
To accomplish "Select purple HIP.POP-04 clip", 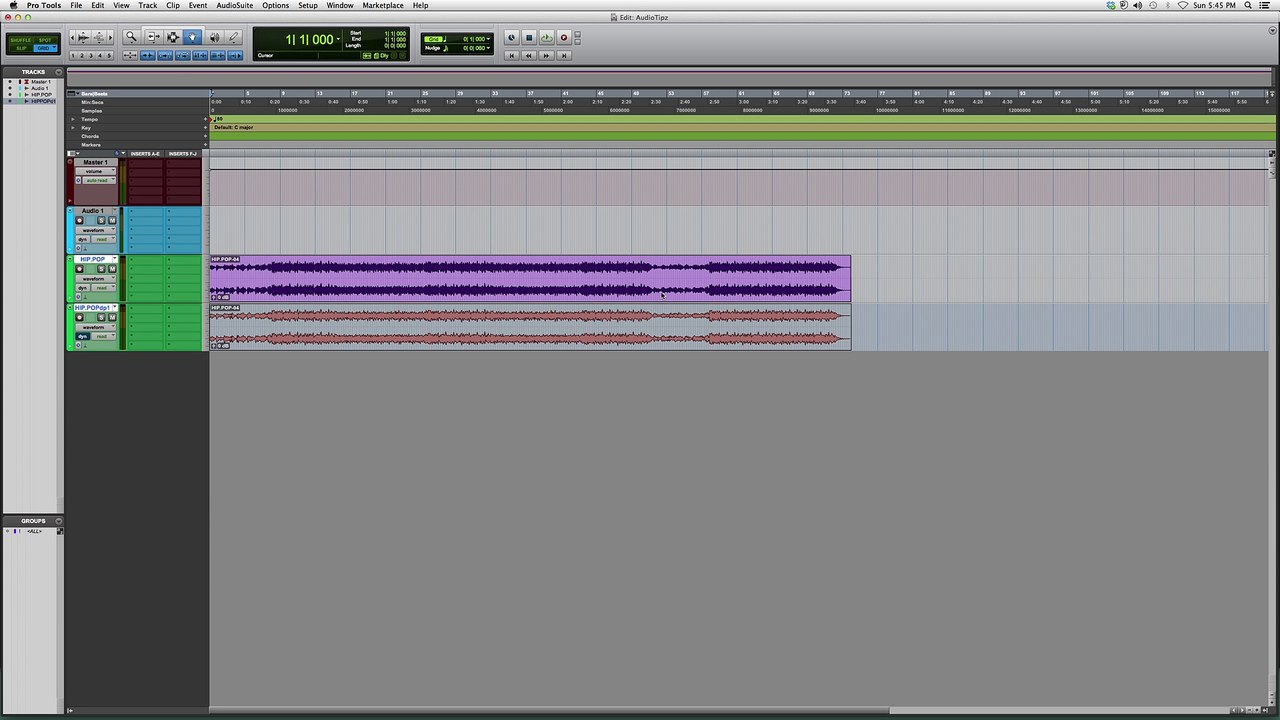I will (530, 278).
